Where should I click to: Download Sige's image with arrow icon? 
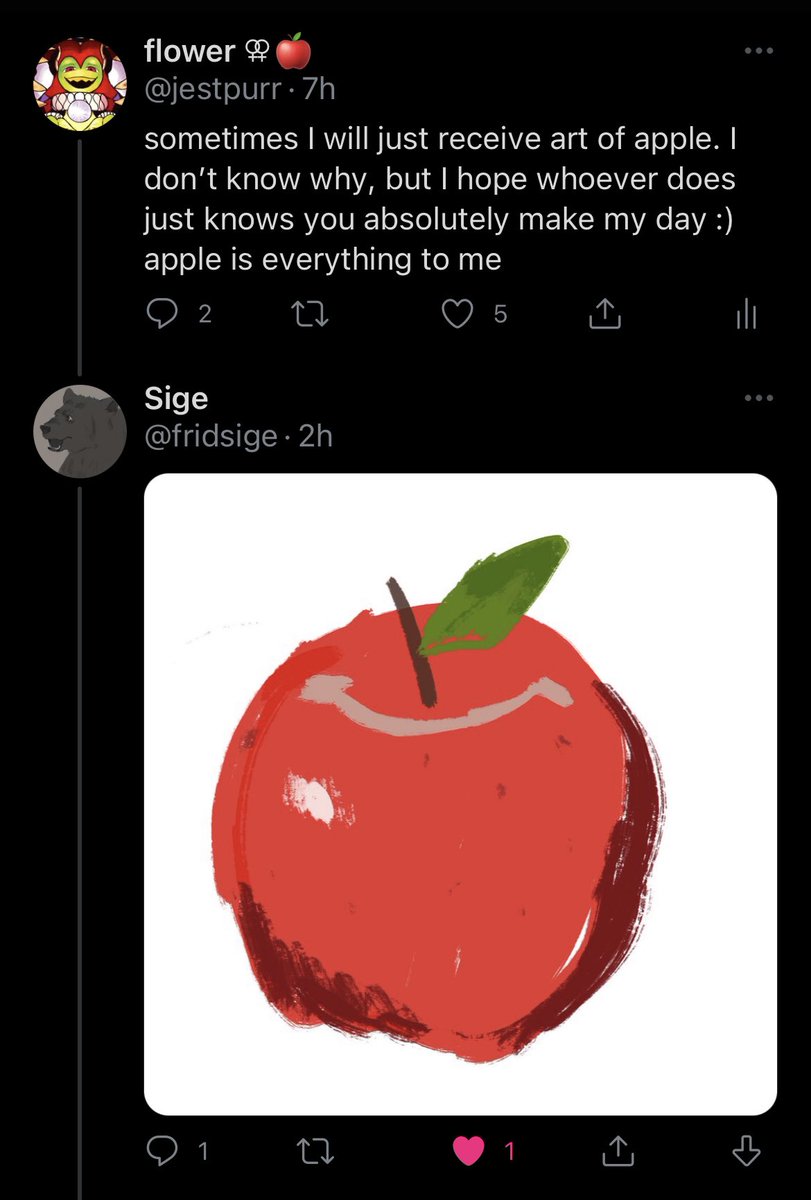746,1152
